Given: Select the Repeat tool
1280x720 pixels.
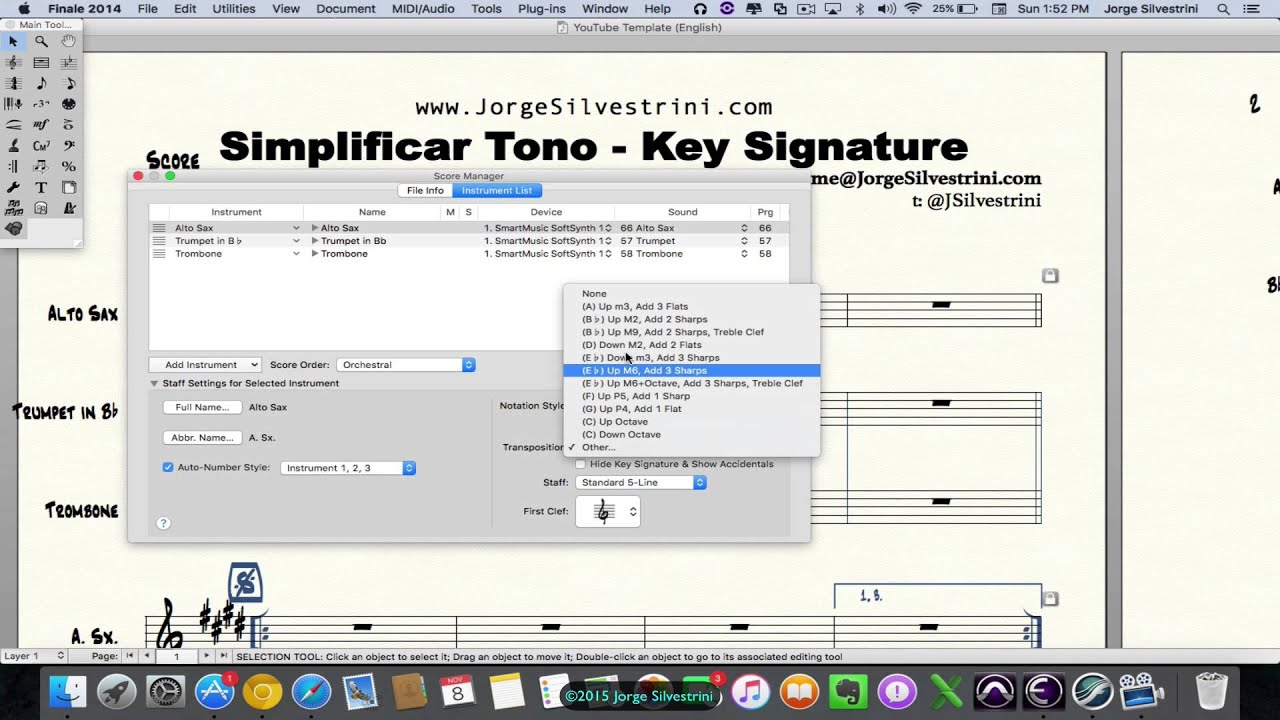Looking at the screenshot, I should pos(13,166).
